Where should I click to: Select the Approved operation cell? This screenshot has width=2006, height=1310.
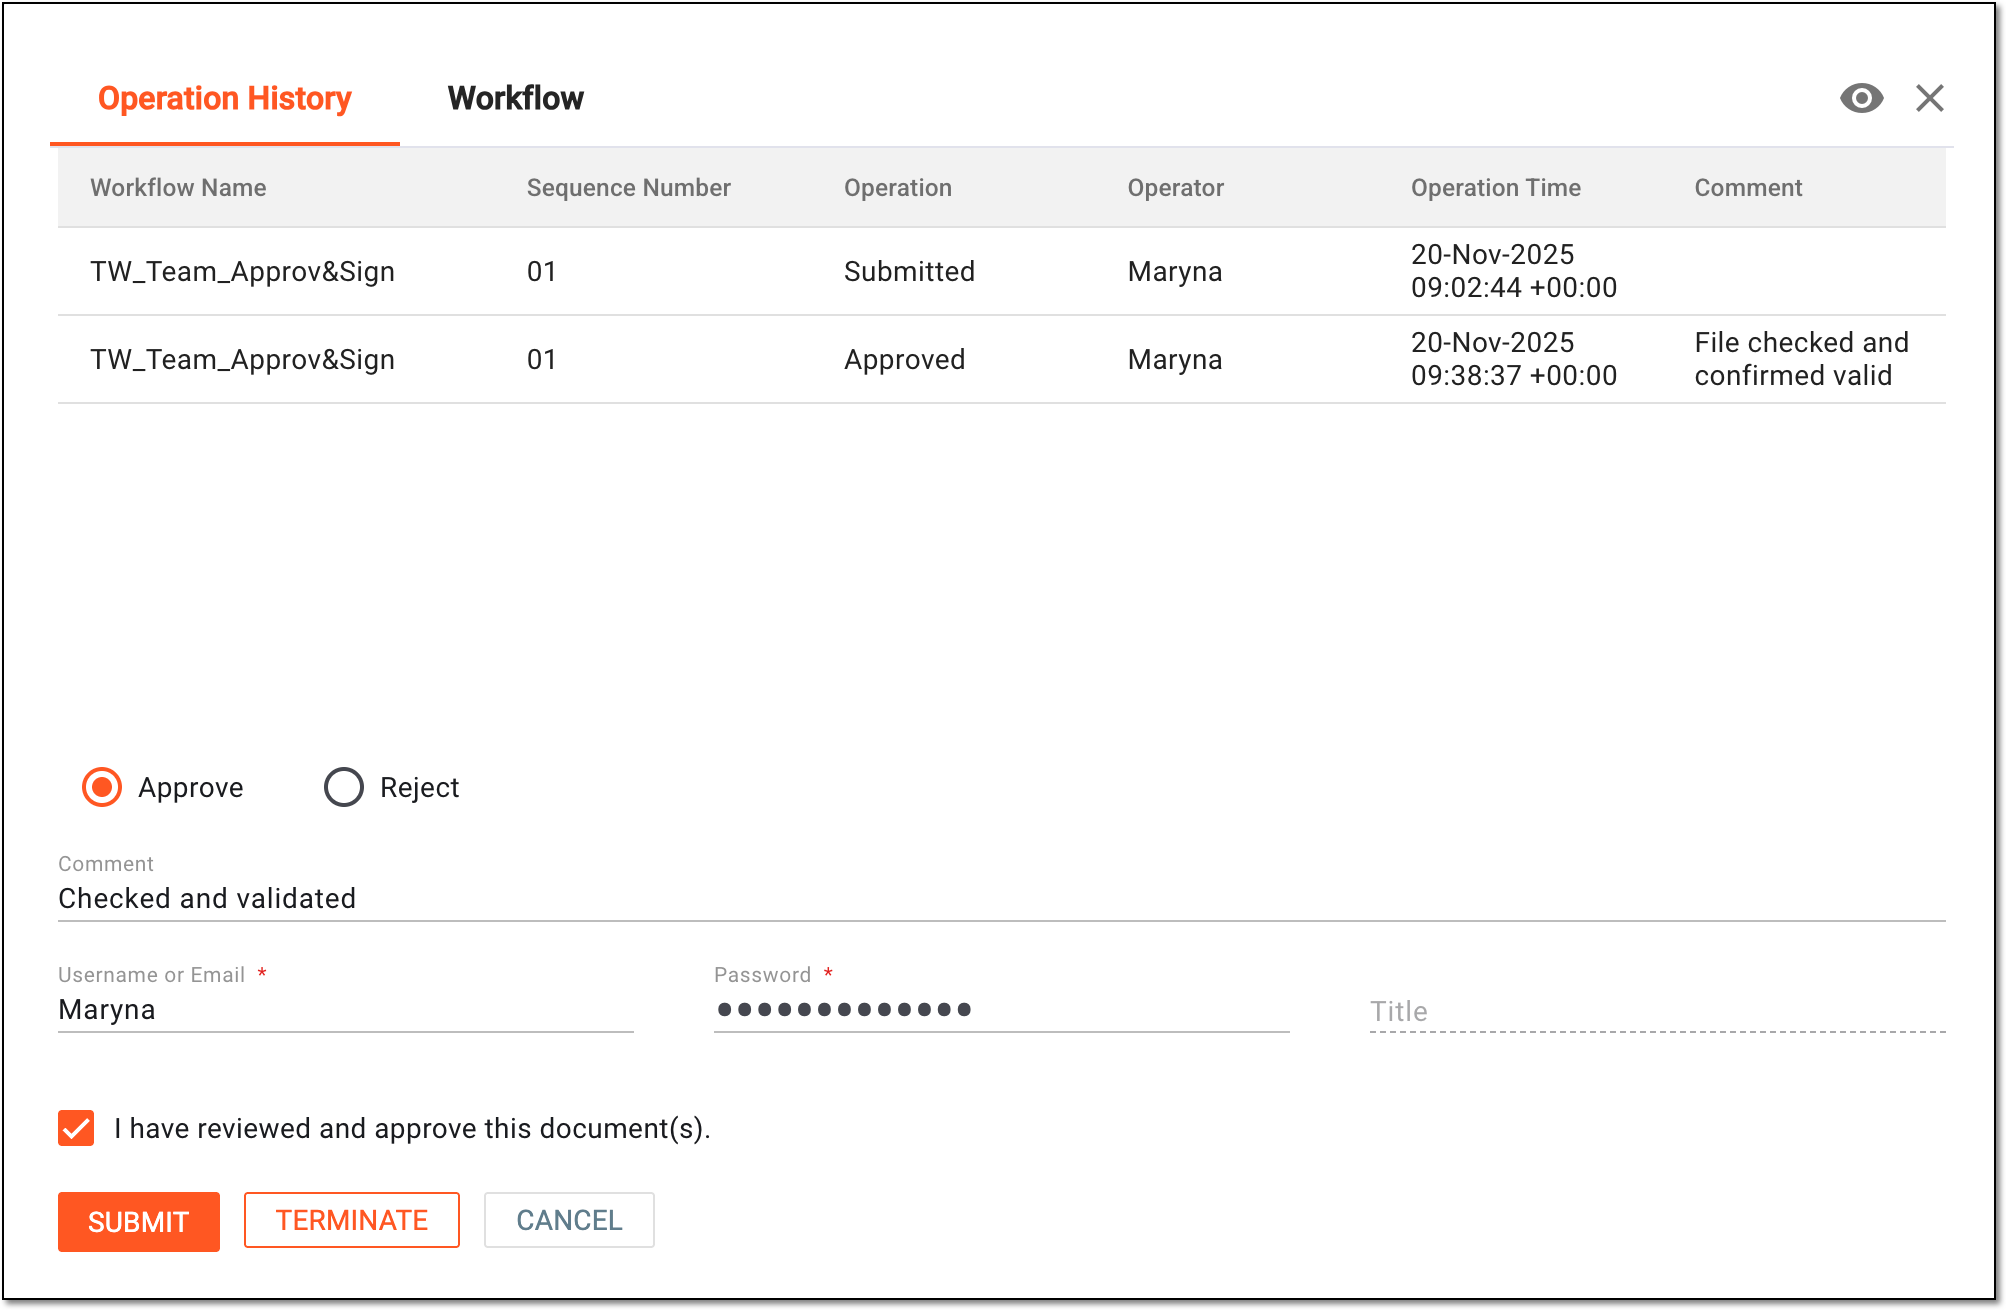[x=905, y=359]
